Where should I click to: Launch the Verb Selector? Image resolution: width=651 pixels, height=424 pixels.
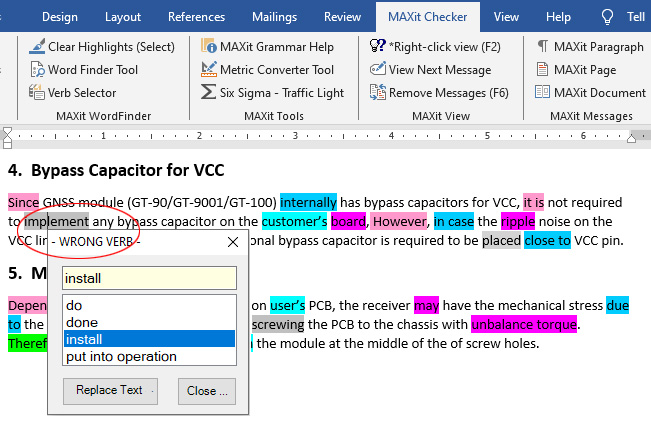81,93
